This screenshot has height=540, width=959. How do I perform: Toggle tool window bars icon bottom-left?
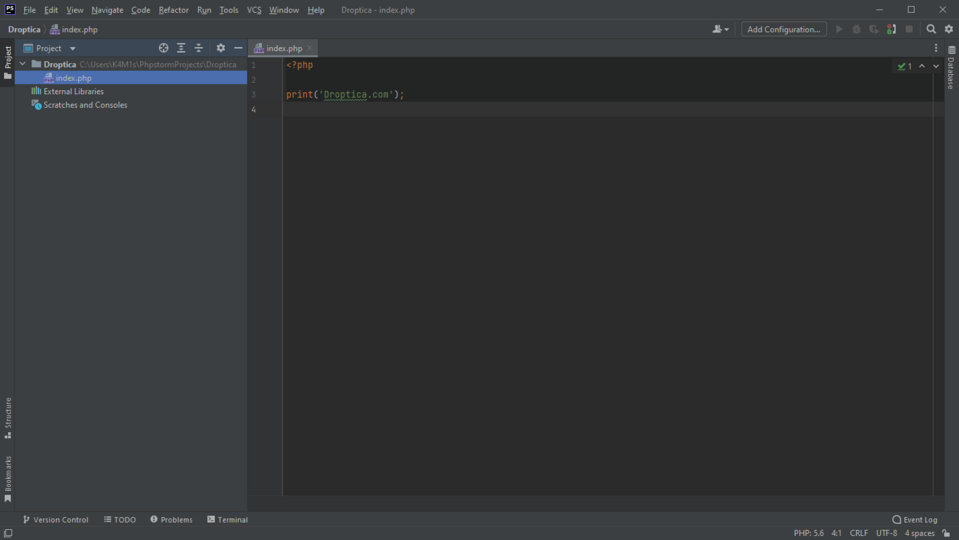[x=8, y=533]
